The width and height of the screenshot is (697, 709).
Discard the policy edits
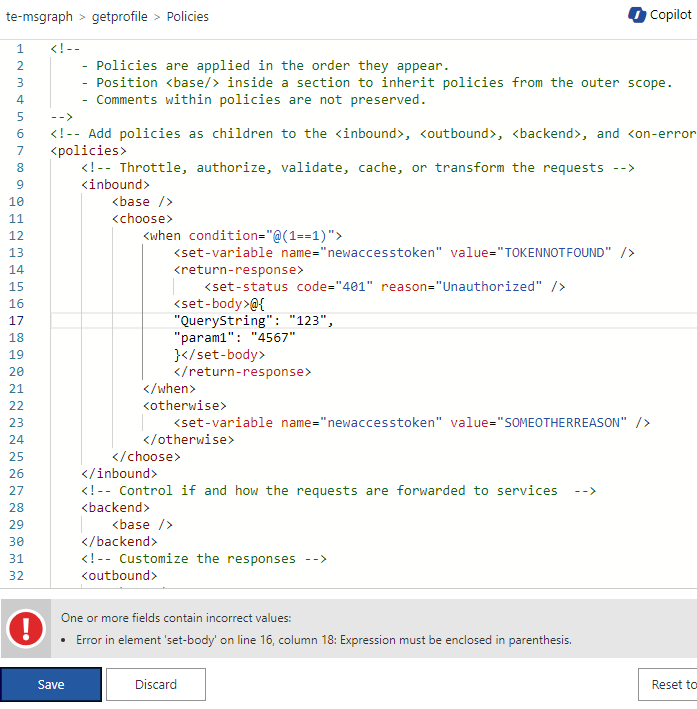[156, 684]
